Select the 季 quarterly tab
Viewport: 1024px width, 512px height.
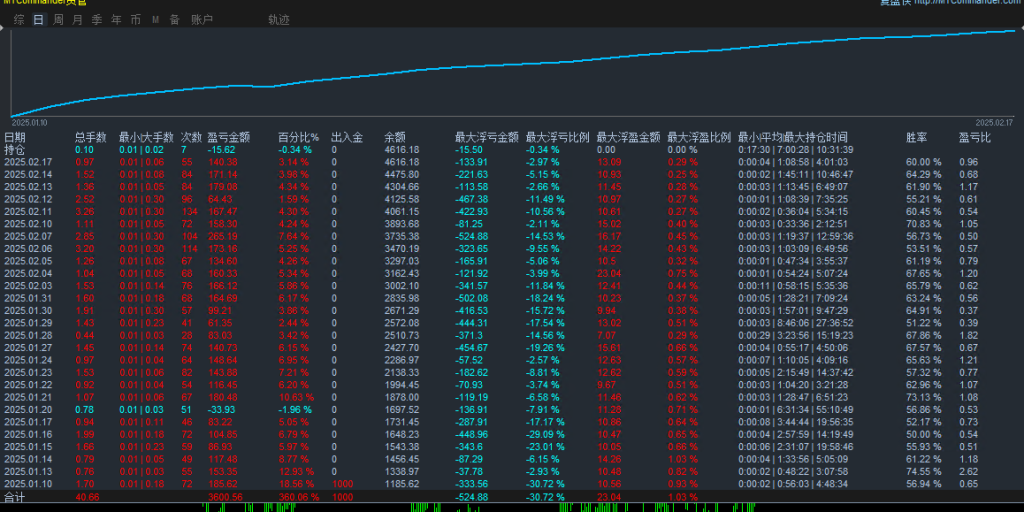click(97, 19)
